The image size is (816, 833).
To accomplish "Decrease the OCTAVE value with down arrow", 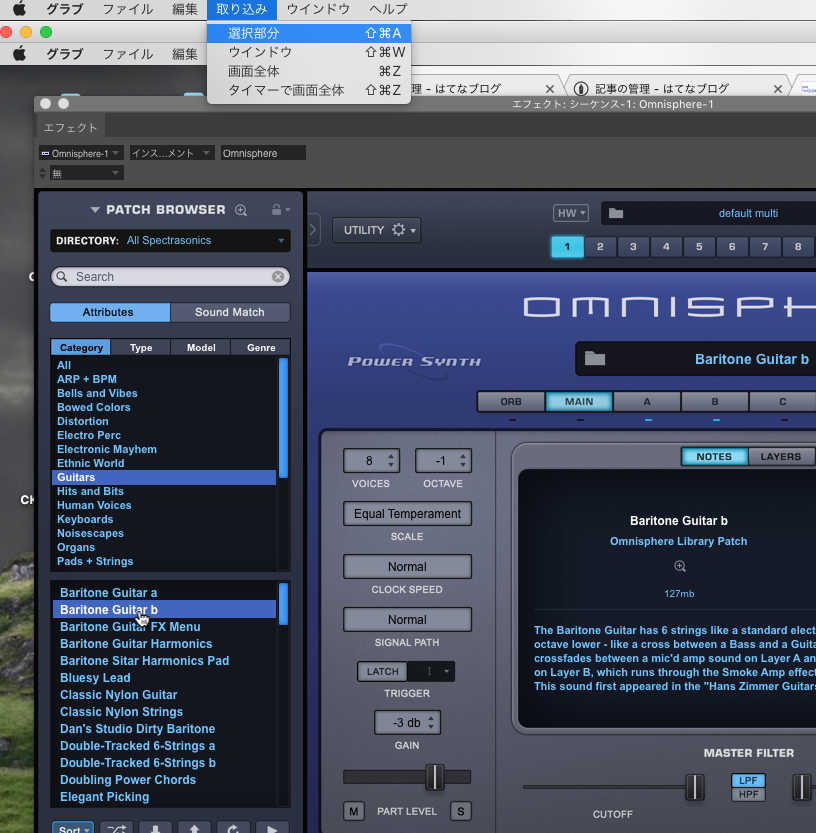I will pyautogui.click(x=463, y=465).
